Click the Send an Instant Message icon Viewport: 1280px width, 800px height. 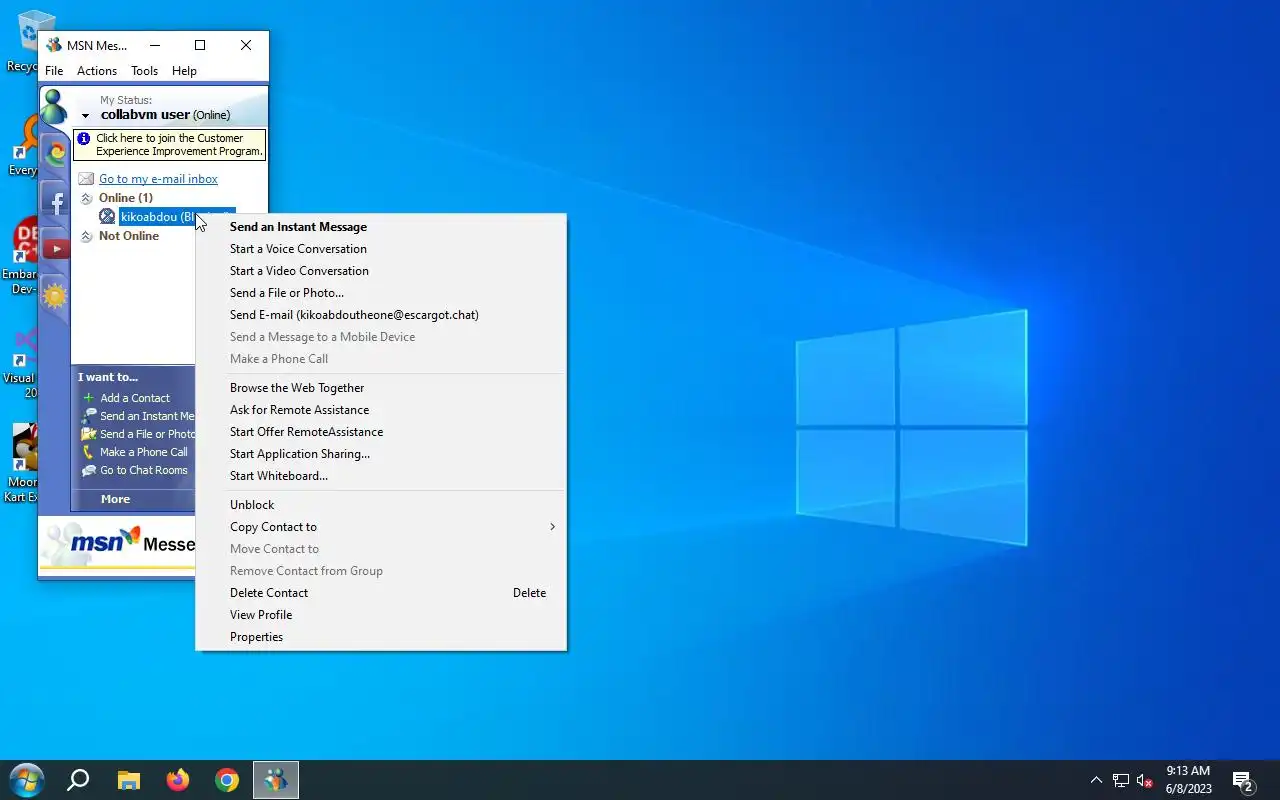pos(89,416)
